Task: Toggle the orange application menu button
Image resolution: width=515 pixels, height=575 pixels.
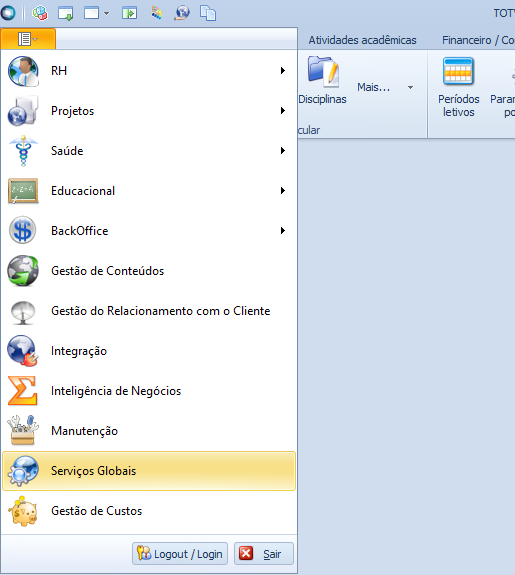Action: click(28, 39)
